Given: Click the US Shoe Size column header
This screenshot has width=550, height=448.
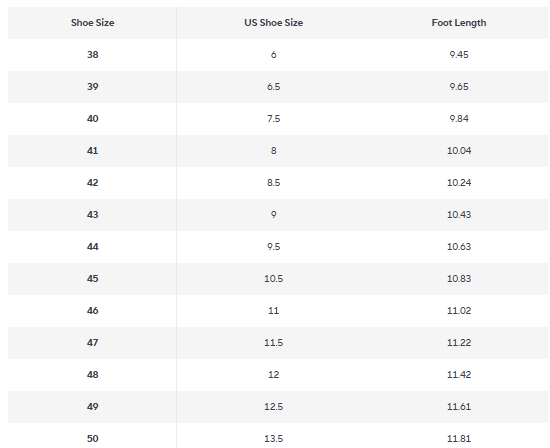Looking at the screenshot, I should 274,23.
